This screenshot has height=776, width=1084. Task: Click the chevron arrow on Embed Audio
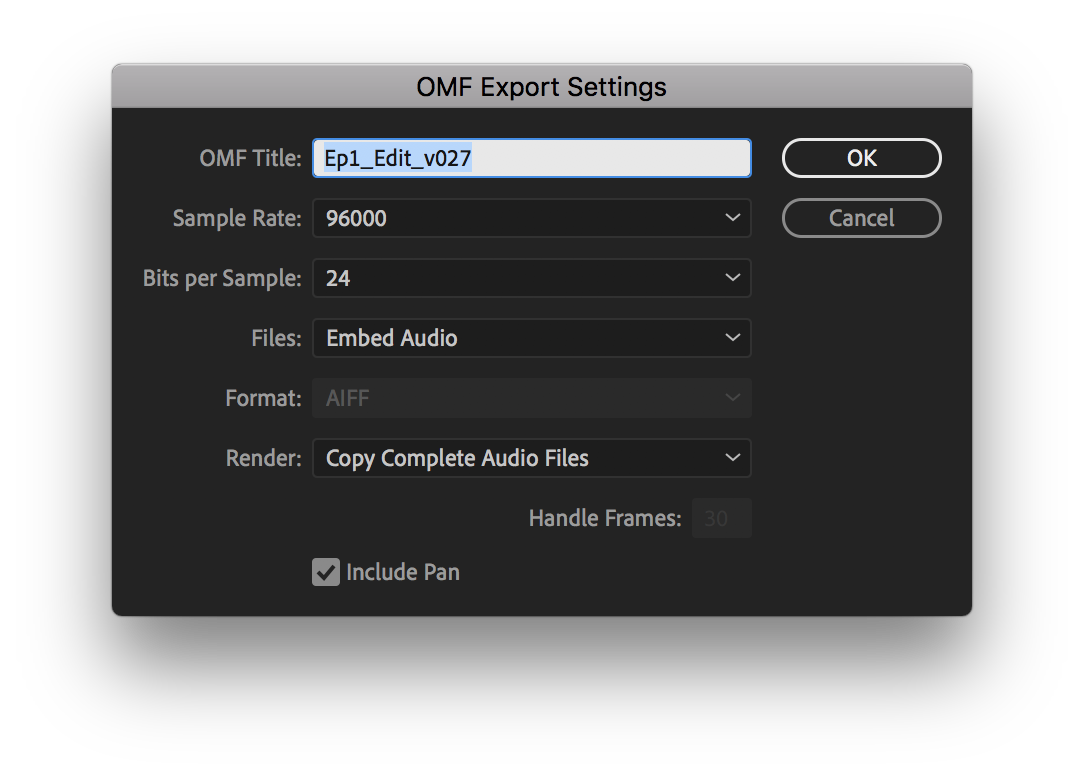pos(732,338)
